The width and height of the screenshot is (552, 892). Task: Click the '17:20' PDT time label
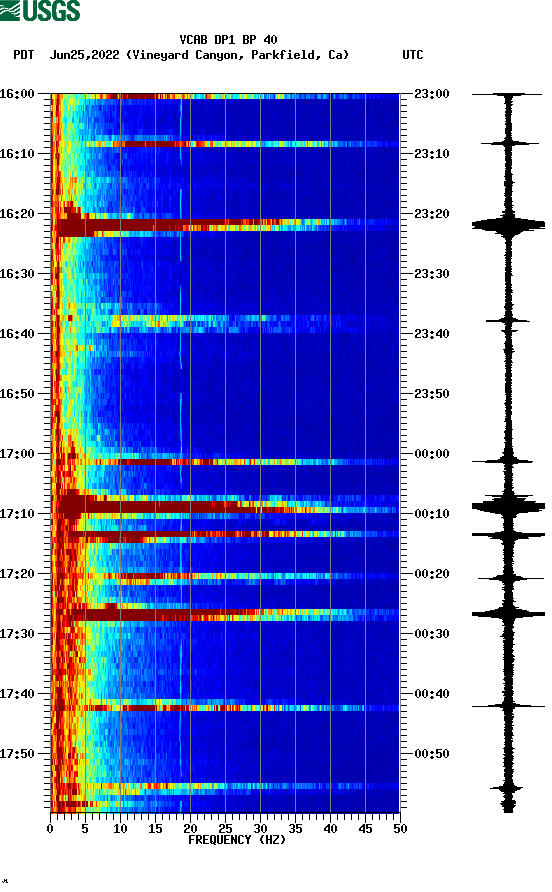click(17, 574)
